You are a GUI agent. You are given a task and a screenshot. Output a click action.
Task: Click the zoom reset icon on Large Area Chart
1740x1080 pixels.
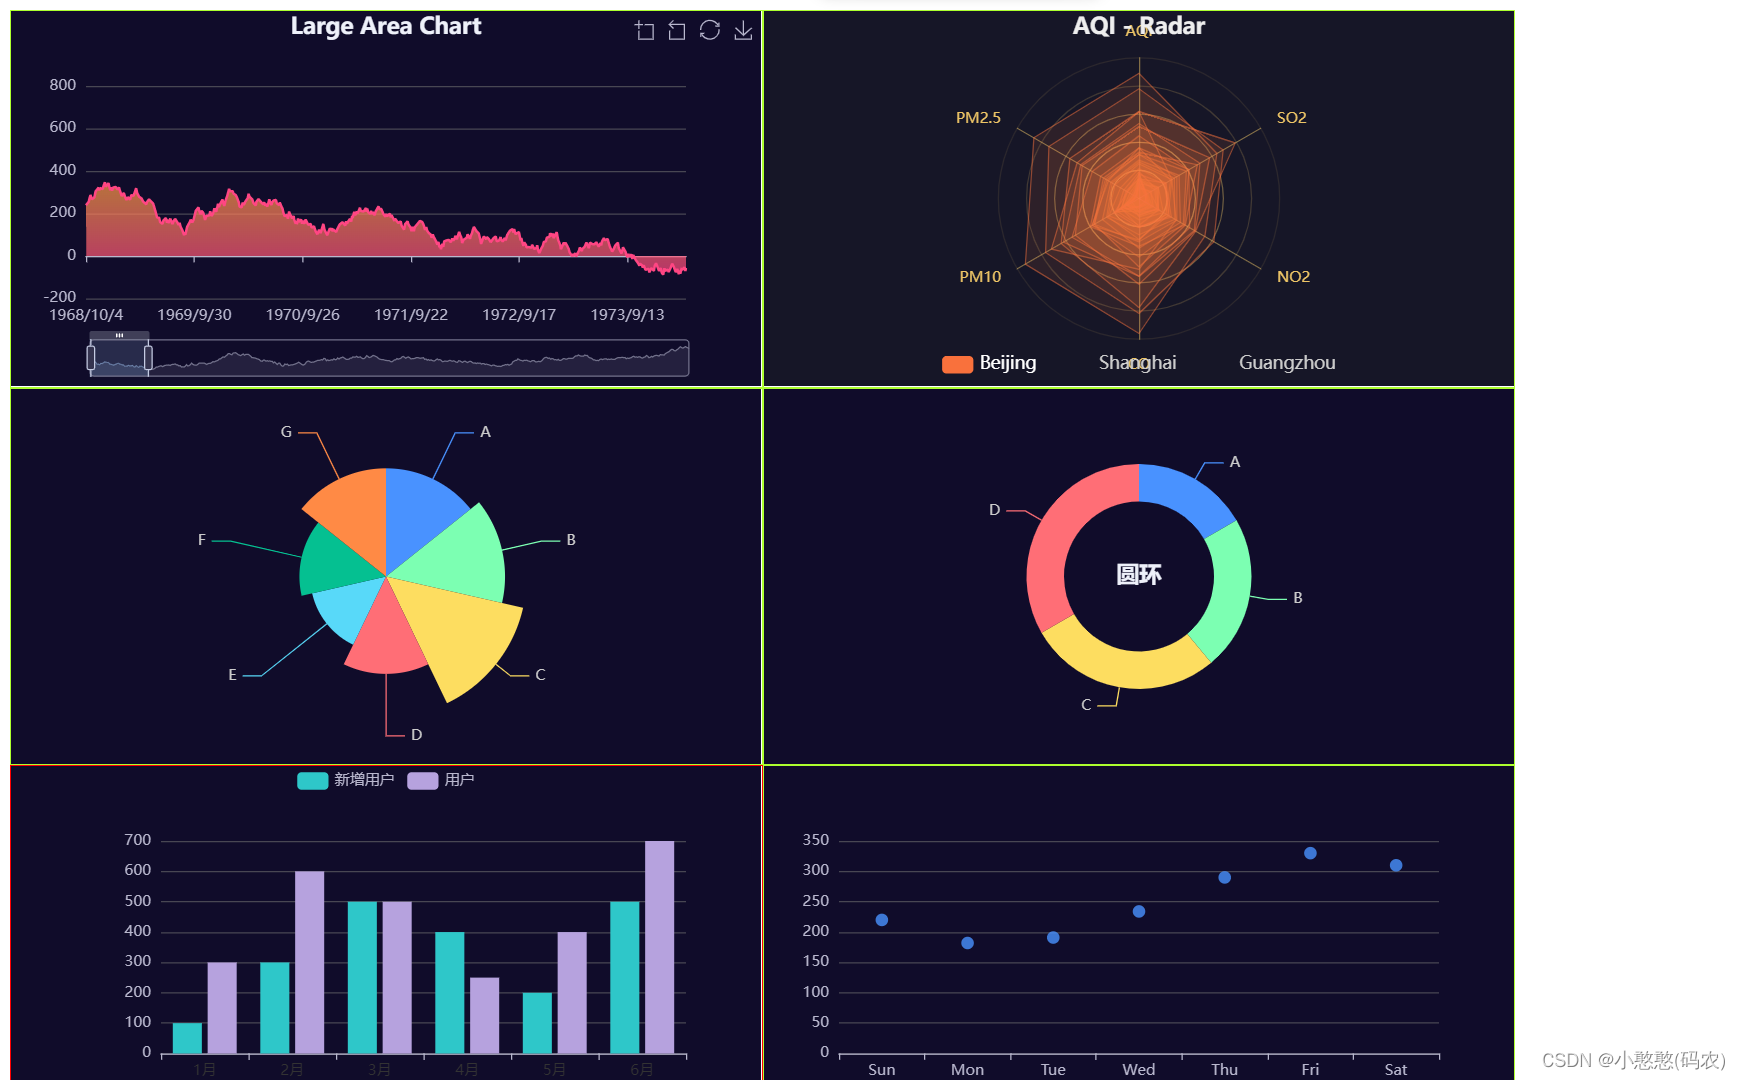(676, 30)
